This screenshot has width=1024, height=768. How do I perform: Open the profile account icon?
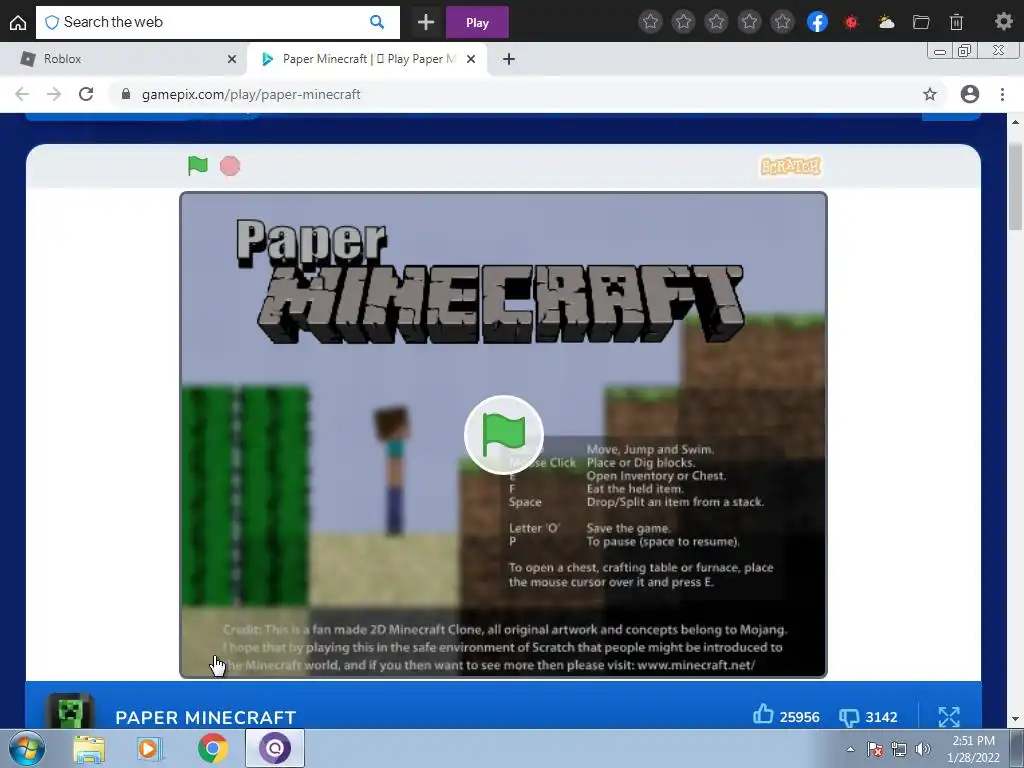[x=970, y=94]
